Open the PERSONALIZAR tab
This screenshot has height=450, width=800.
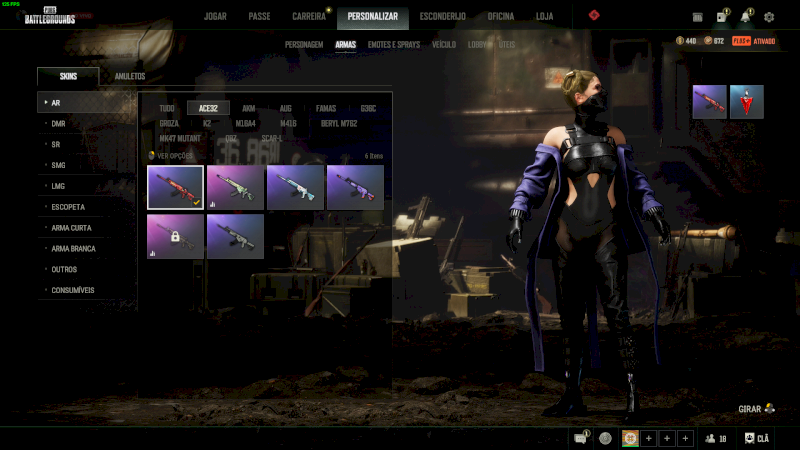click(x=372, y=16)
